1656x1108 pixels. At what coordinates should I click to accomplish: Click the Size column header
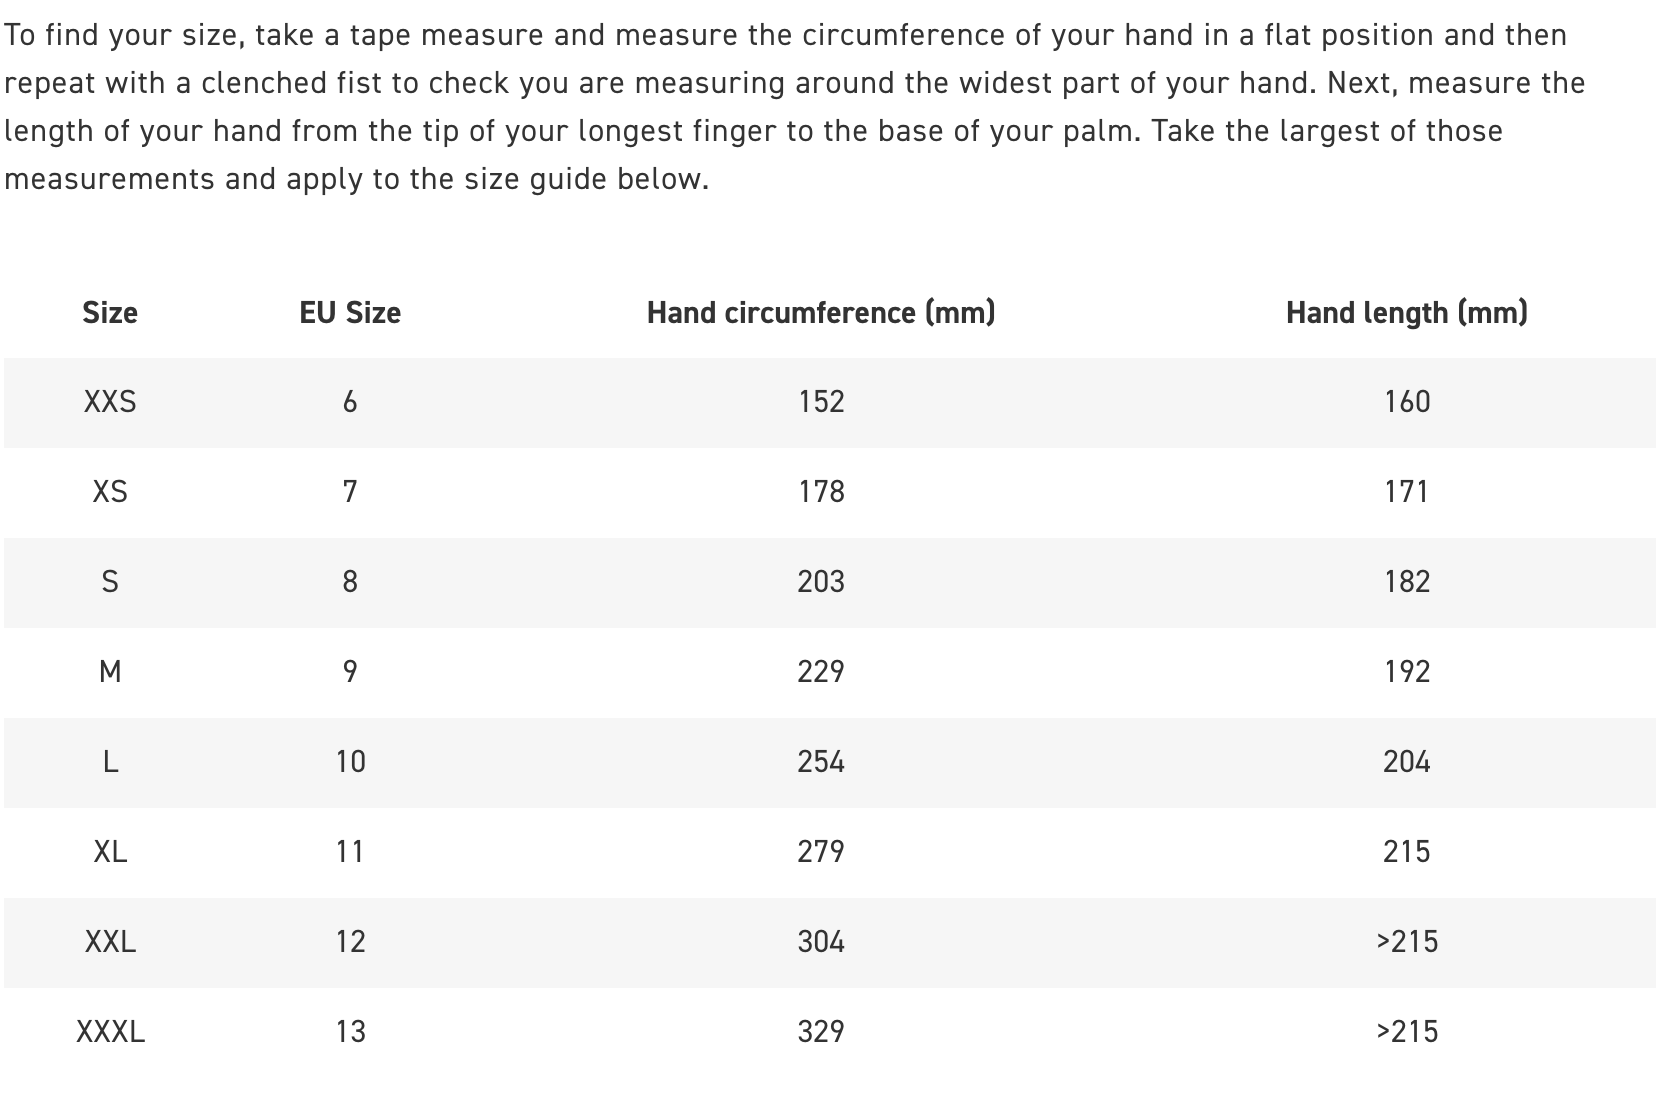coord(110,313)
